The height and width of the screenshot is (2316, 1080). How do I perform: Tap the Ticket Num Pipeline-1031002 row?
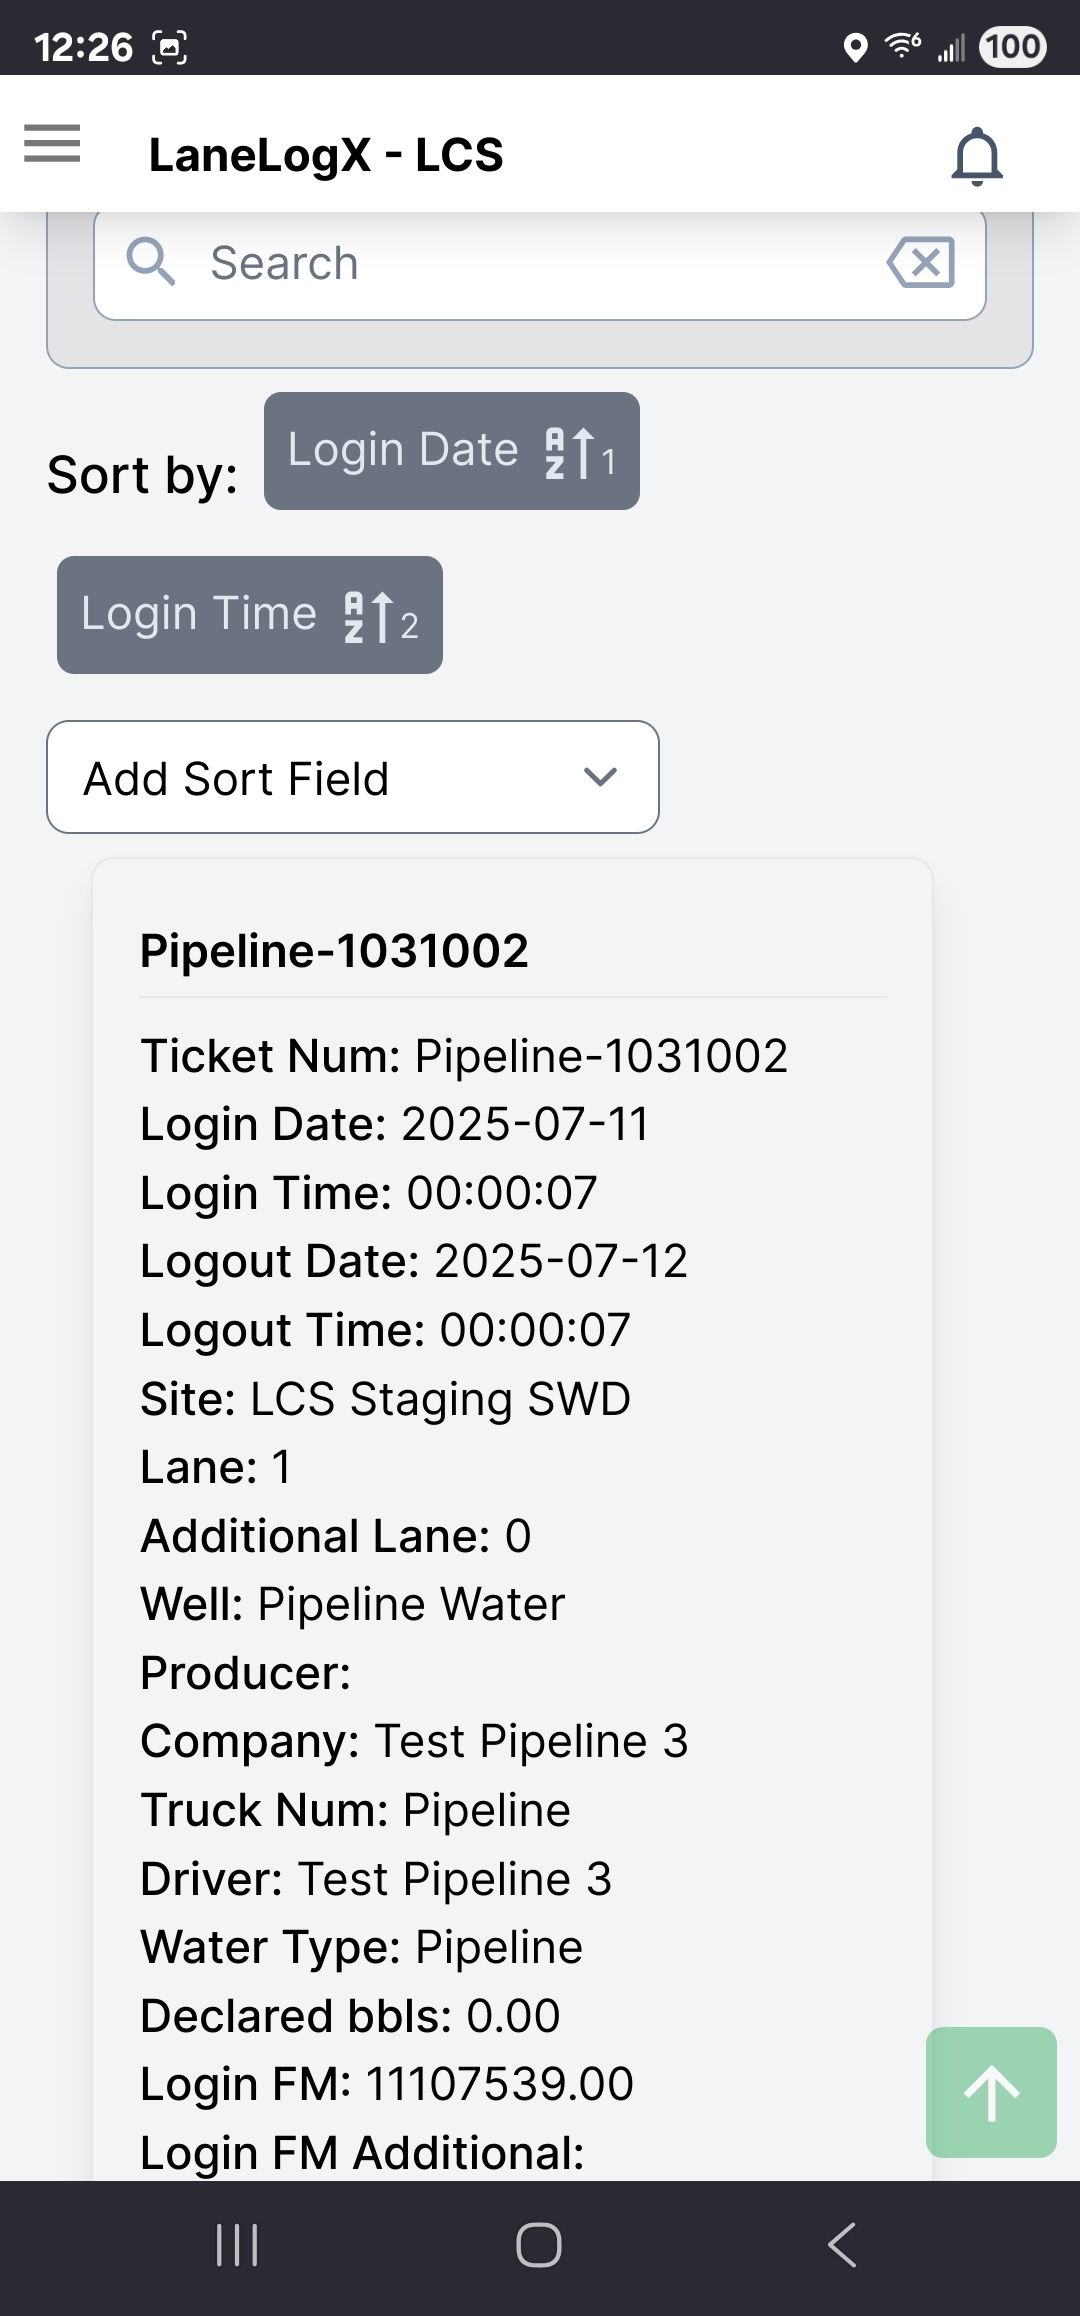click(x=464, y=1056)
